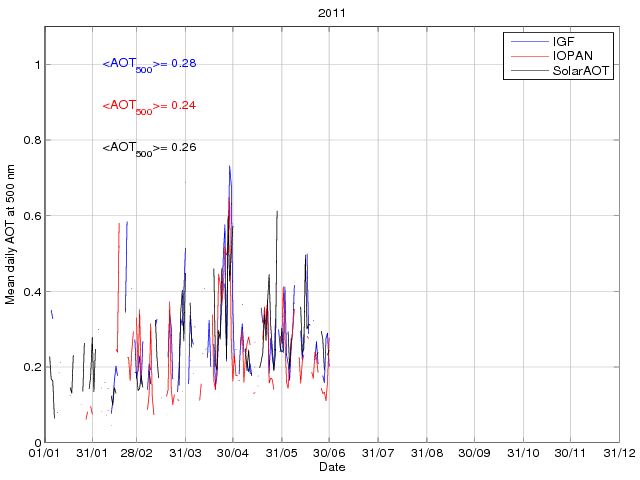640x480 pixels.
Task: Click the SolarAOT legend entry
Action: [x=581, y=72]
